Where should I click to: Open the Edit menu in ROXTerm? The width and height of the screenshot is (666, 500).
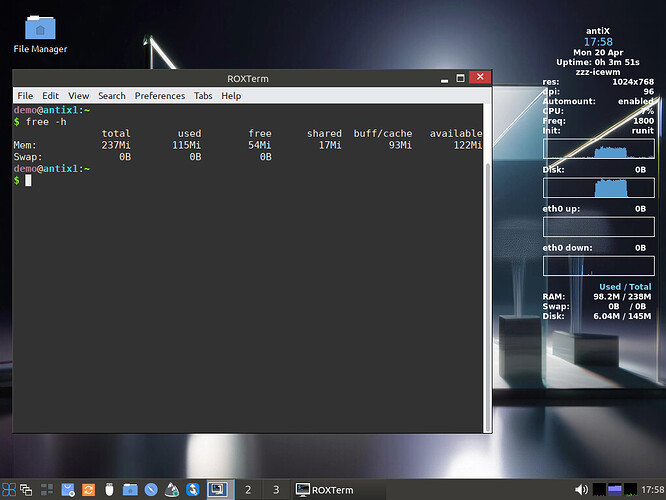pos(50,96)
